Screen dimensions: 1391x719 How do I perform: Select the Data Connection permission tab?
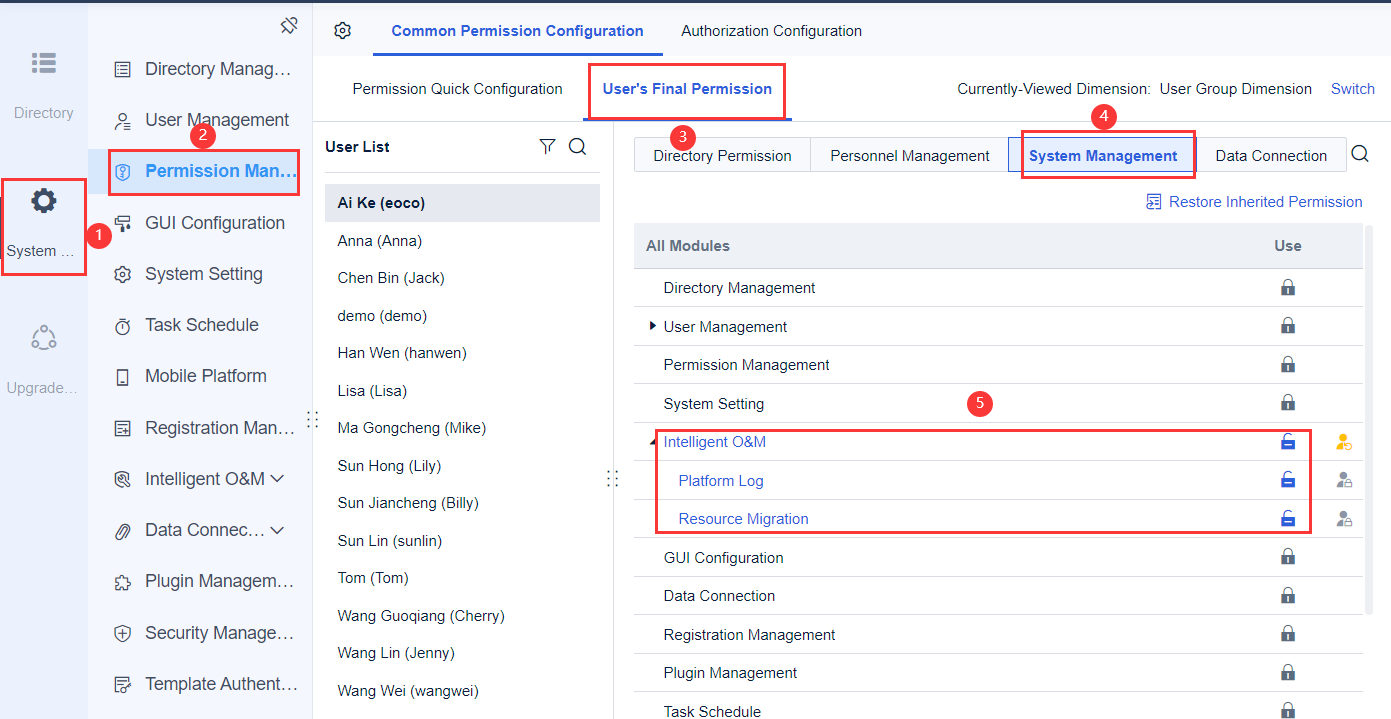(1271, 156)
